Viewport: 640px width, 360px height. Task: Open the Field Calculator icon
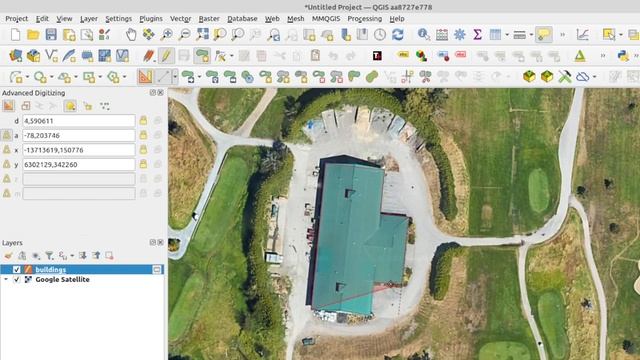point(442,35)
